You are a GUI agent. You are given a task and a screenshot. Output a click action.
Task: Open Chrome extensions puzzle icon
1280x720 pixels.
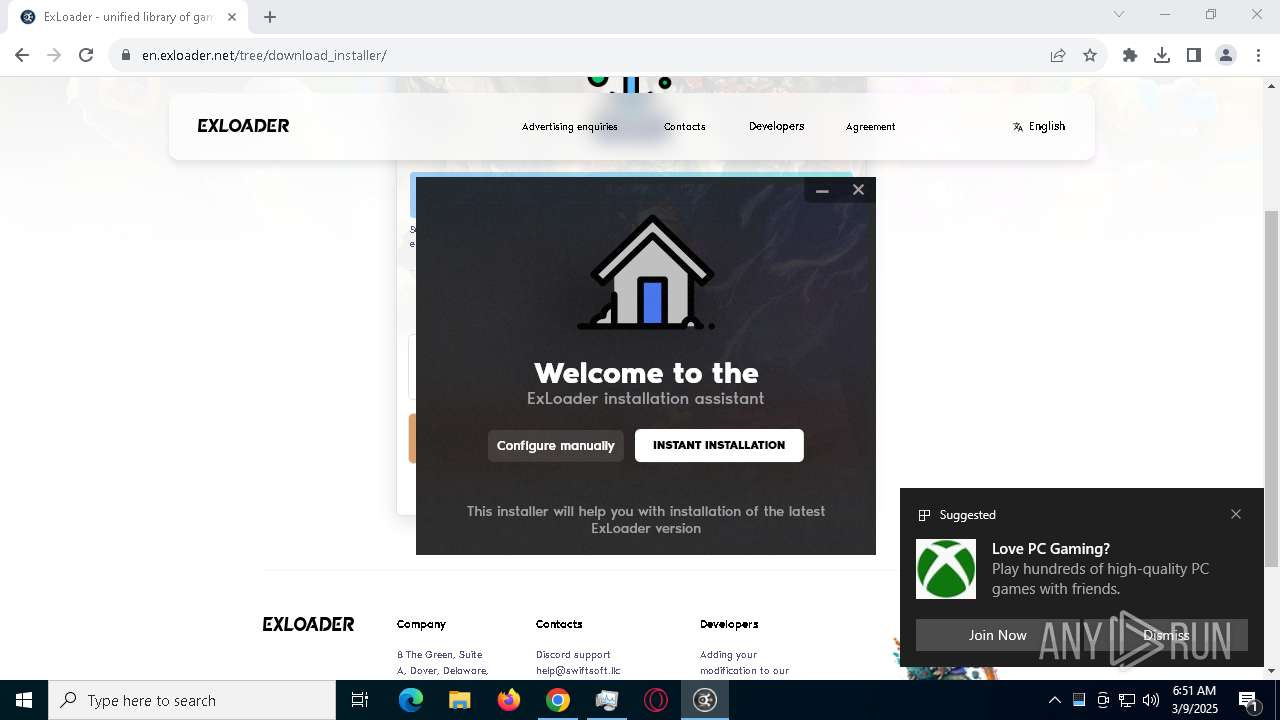click(1130, 55)
